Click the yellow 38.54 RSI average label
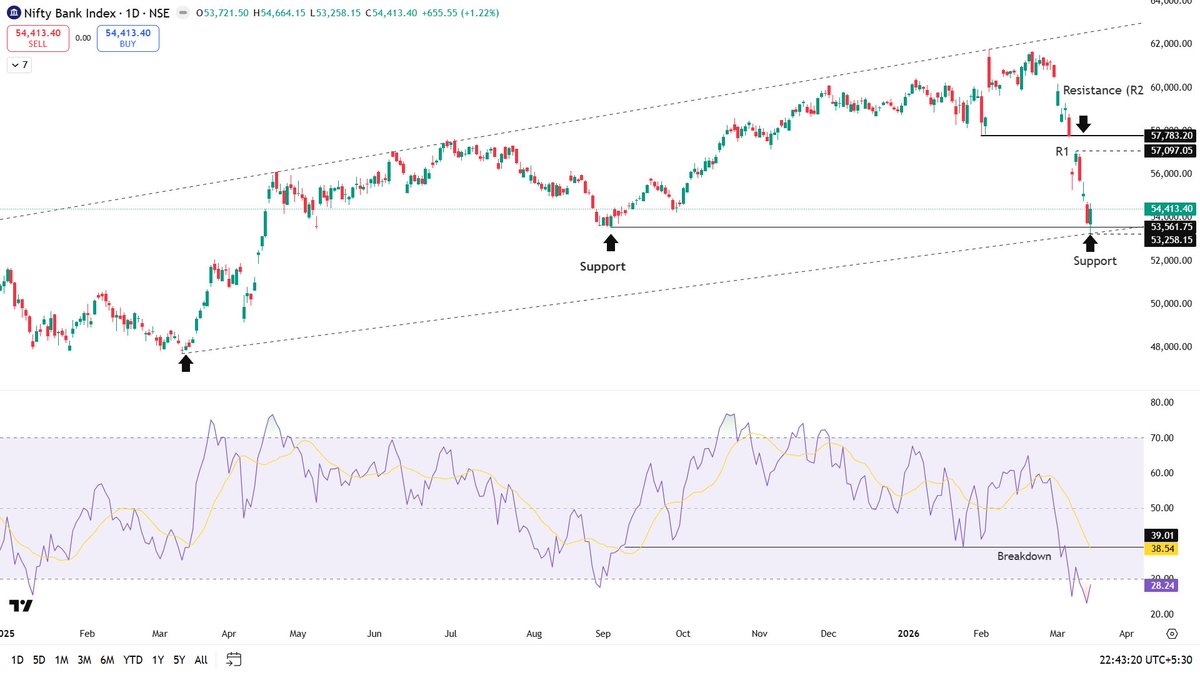The height and width of the screenshot is (675, 1200). [x=1162, y=549]
